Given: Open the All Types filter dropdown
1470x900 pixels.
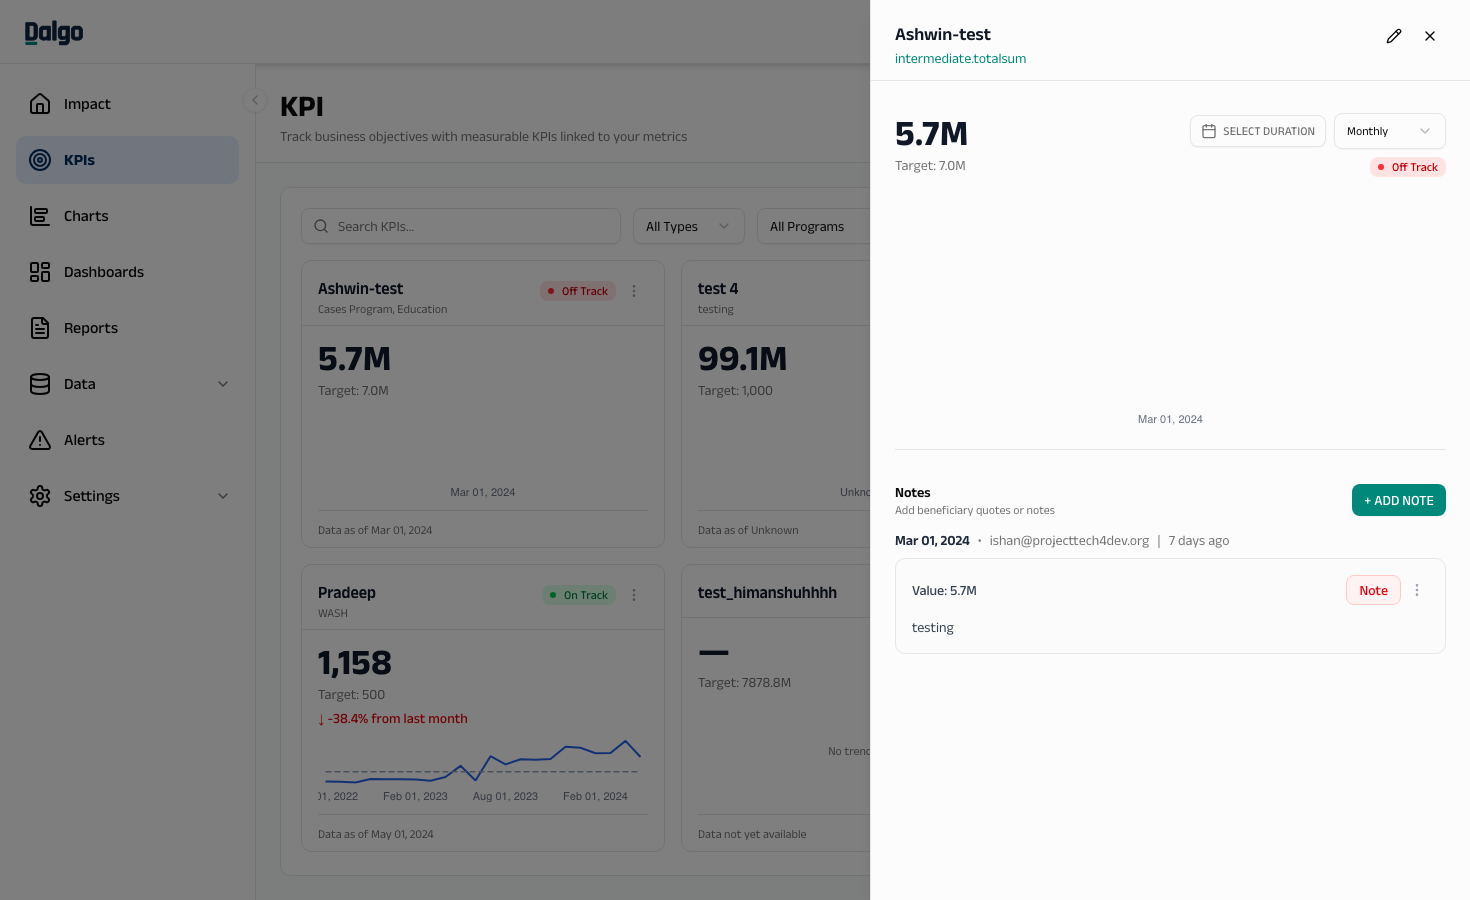Looking at the screenshot, I should [689, 226].
